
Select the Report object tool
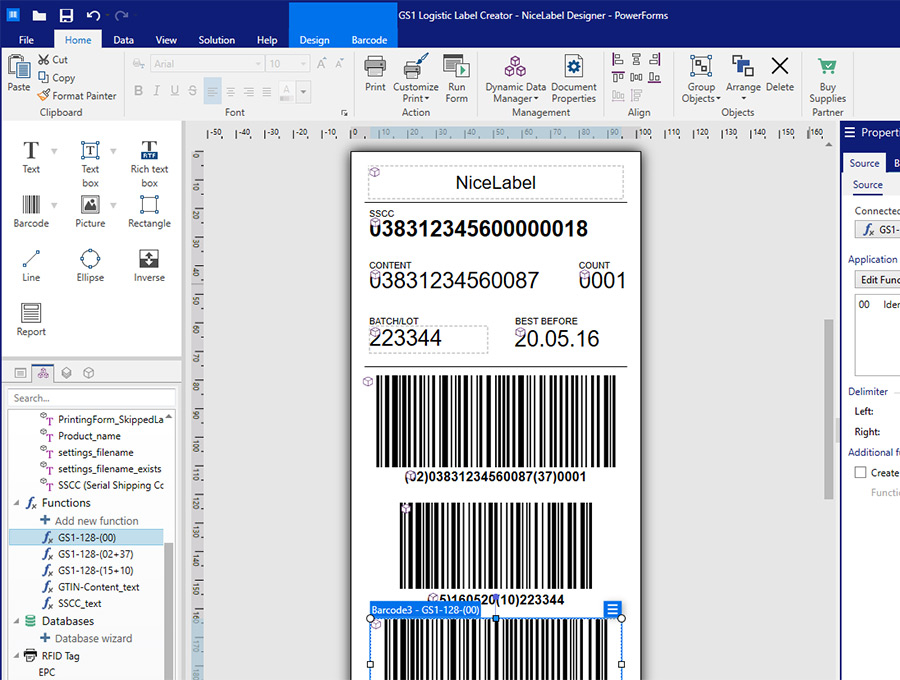(31, 319)
